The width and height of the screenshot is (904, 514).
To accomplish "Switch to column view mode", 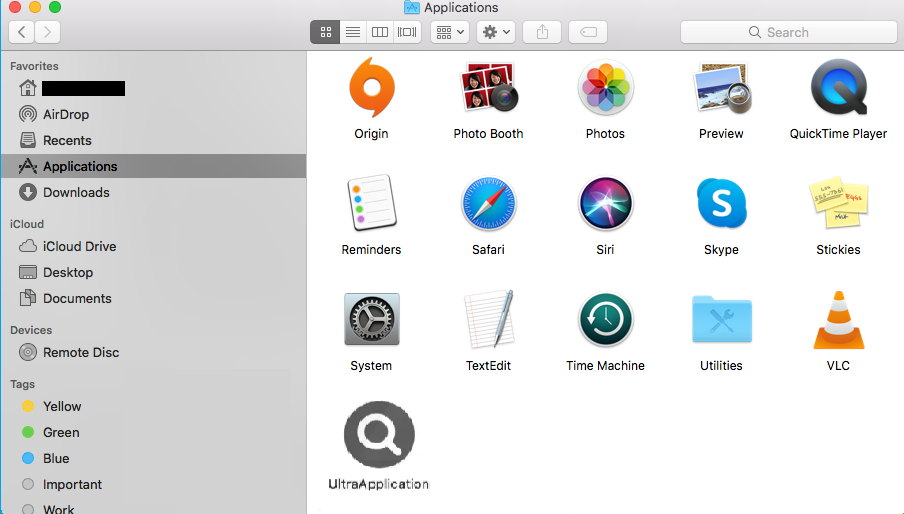I will (x=380, y=32).
